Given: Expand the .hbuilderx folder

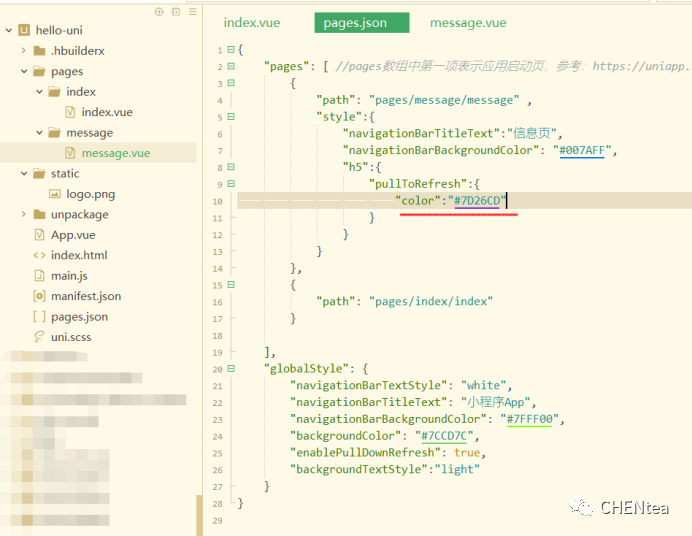Looking at the screenshot, I should (23, 51).
